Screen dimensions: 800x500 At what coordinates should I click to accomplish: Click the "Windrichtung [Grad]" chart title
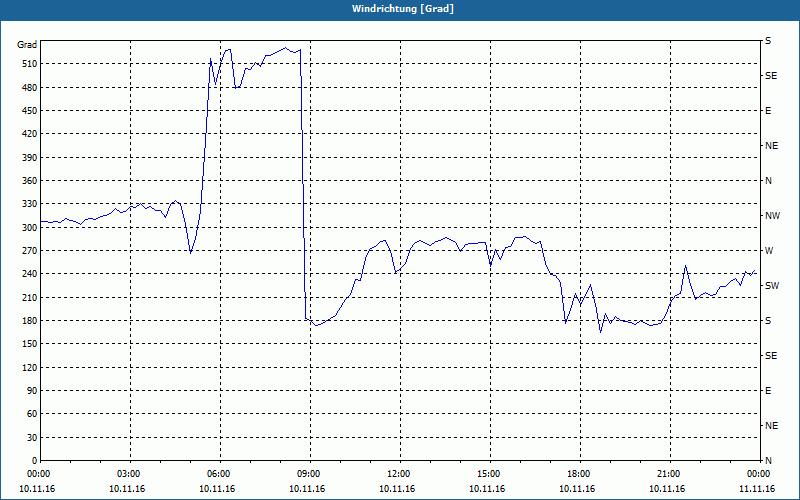403,9
